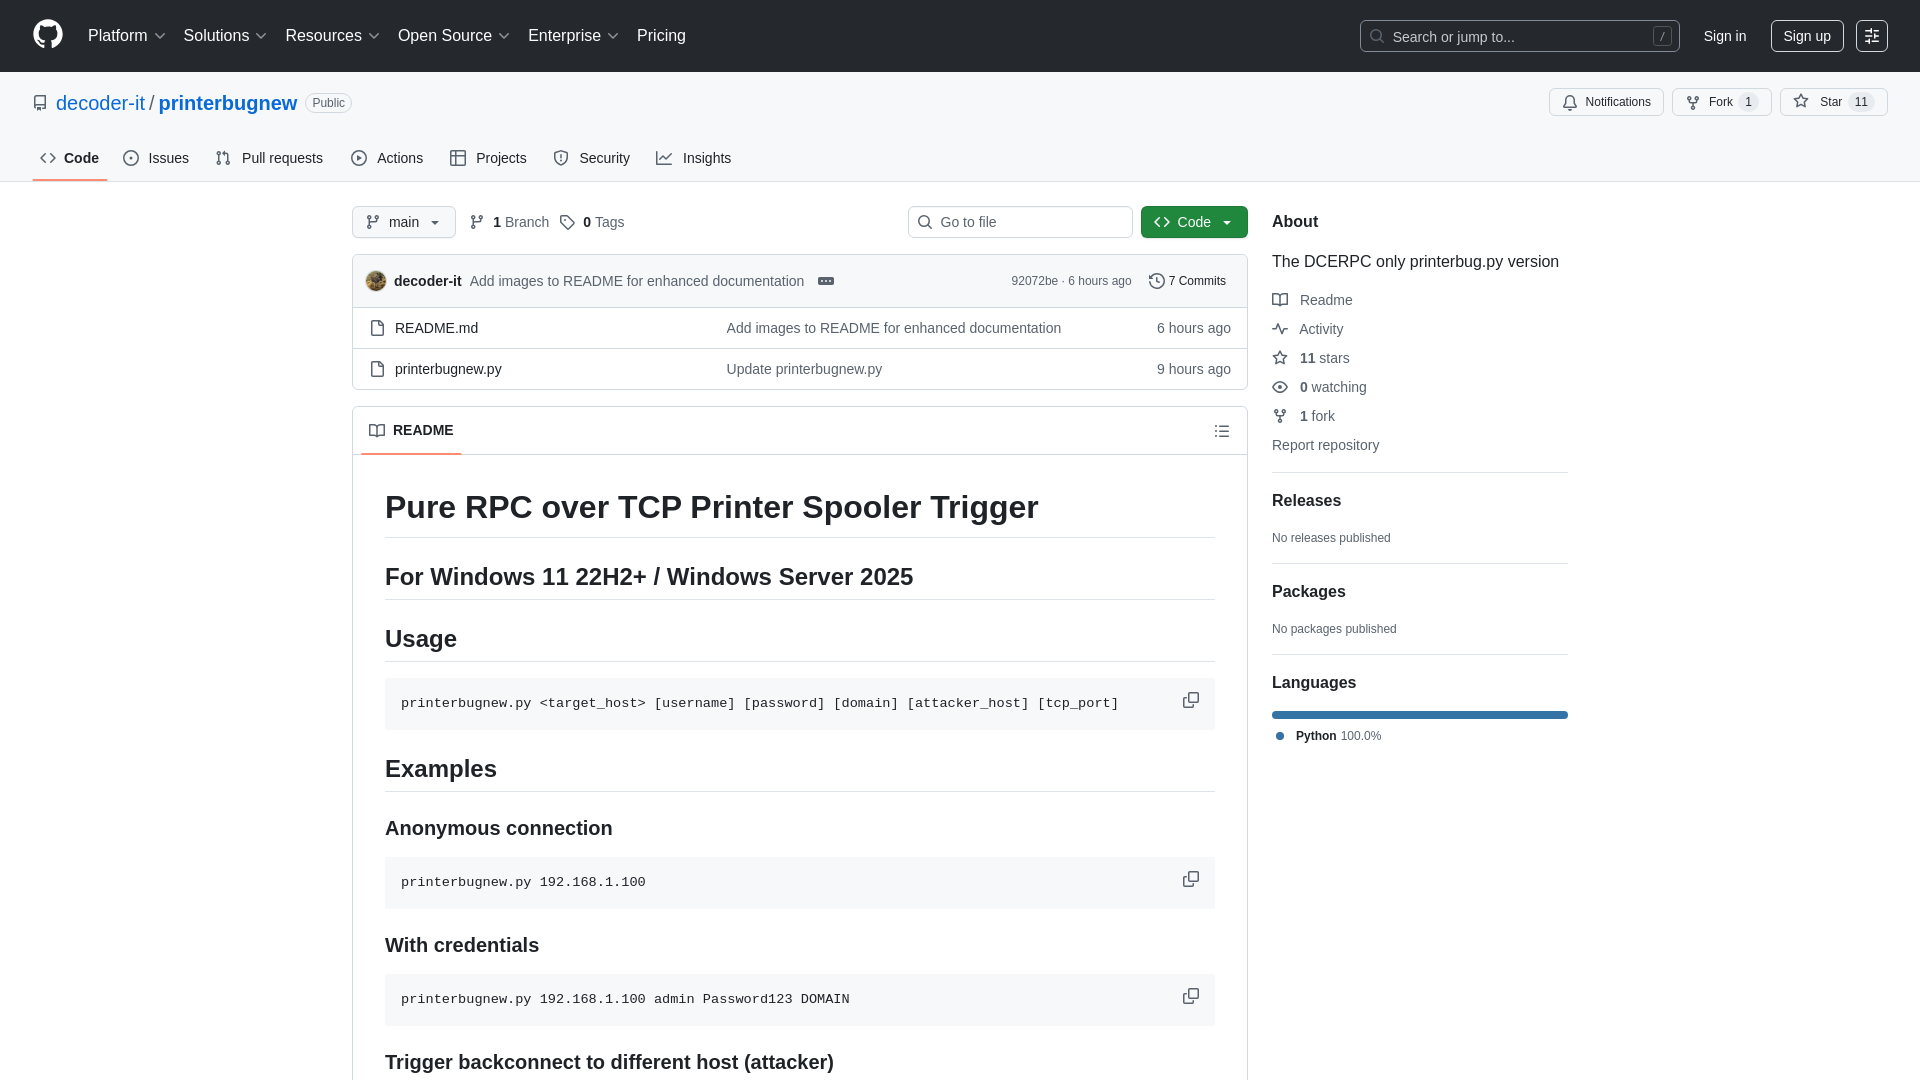Star the printerbugnew repository

pyautogui.click(x=1833, y=101)
